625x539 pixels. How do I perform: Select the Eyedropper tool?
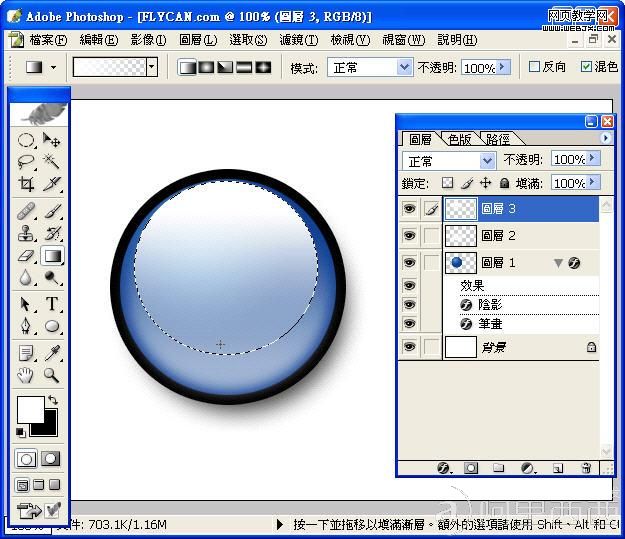coord(52,353)
